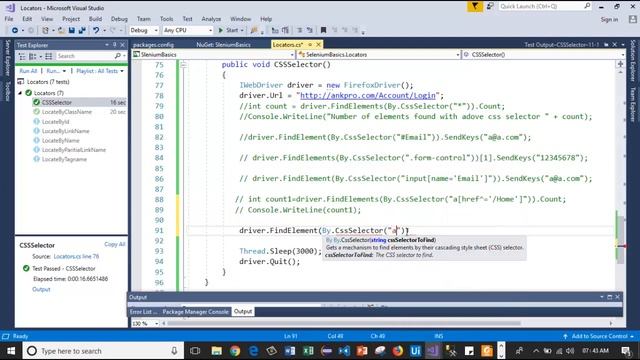
Task: Click the search magnifier in Test Explorer
Action: 118,56
